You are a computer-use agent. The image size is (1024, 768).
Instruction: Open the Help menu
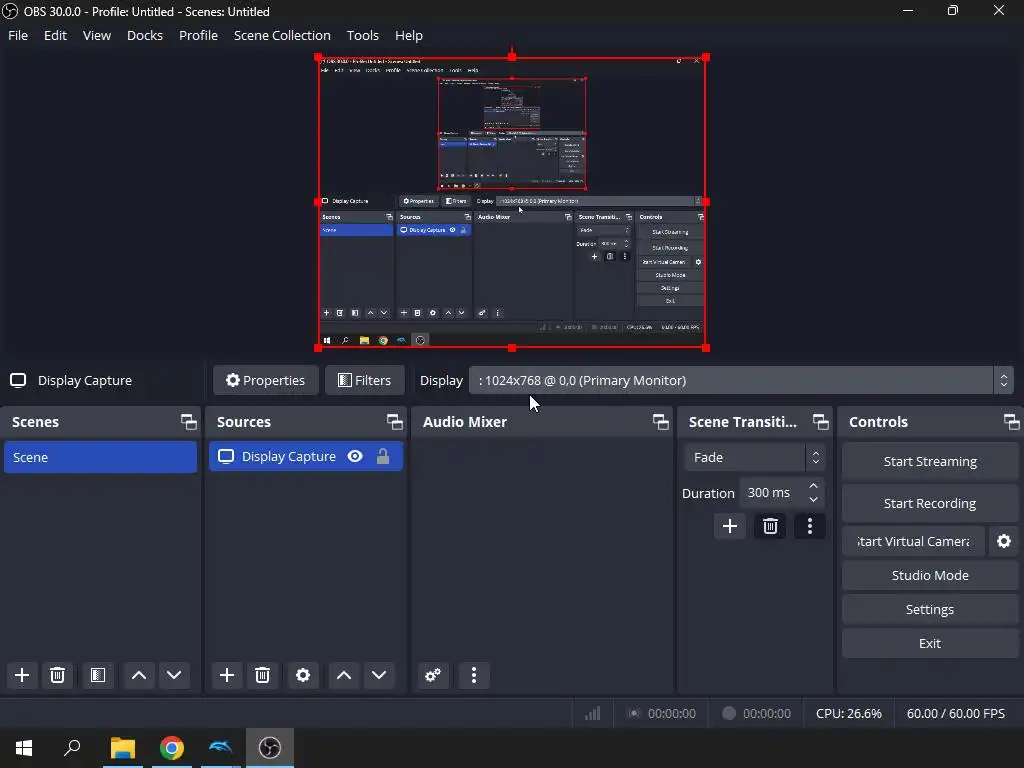point(409,35)
